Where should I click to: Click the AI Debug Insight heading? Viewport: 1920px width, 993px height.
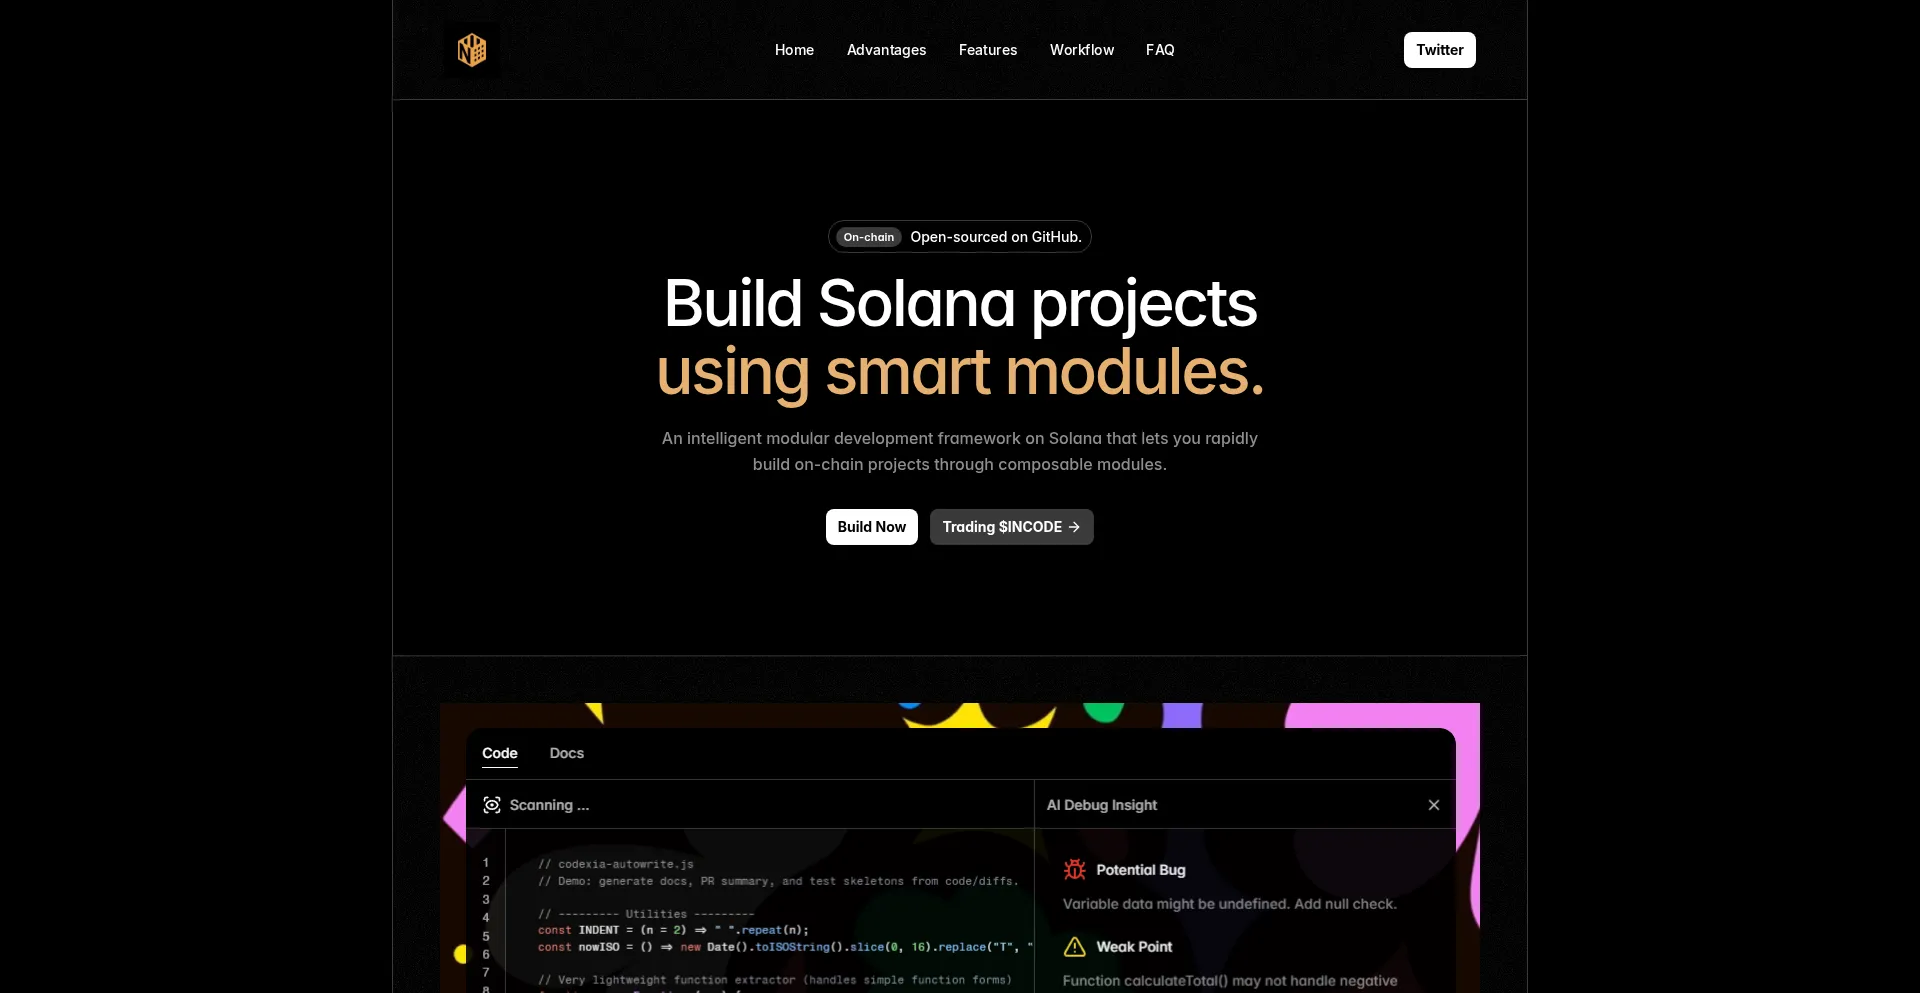[x=1102, y=805]
